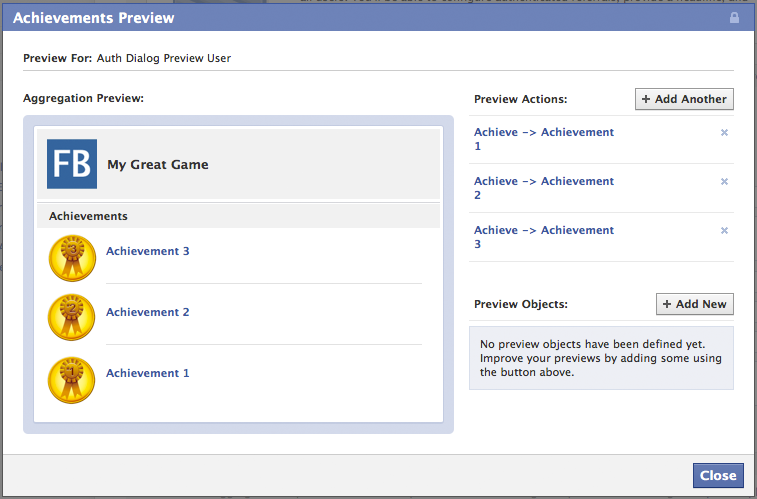Open the Achievement 3 link

(x=147, y=251)
